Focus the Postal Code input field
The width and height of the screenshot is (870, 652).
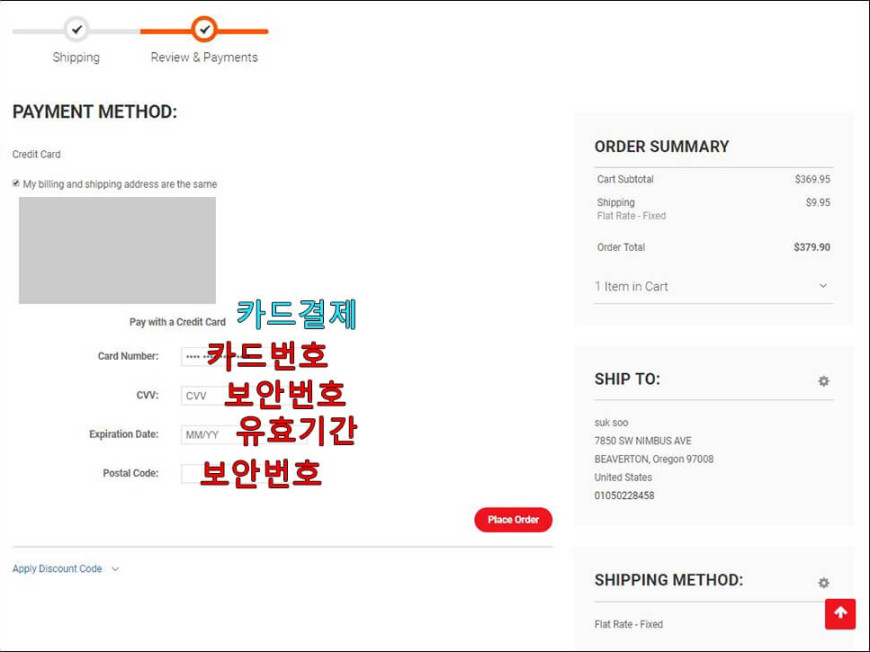[x=244, y=473]
